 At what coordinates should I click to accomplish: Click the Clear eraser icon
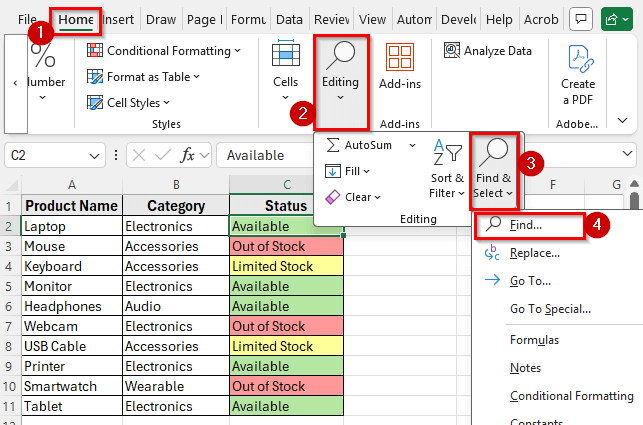click(x=333, y=197)
